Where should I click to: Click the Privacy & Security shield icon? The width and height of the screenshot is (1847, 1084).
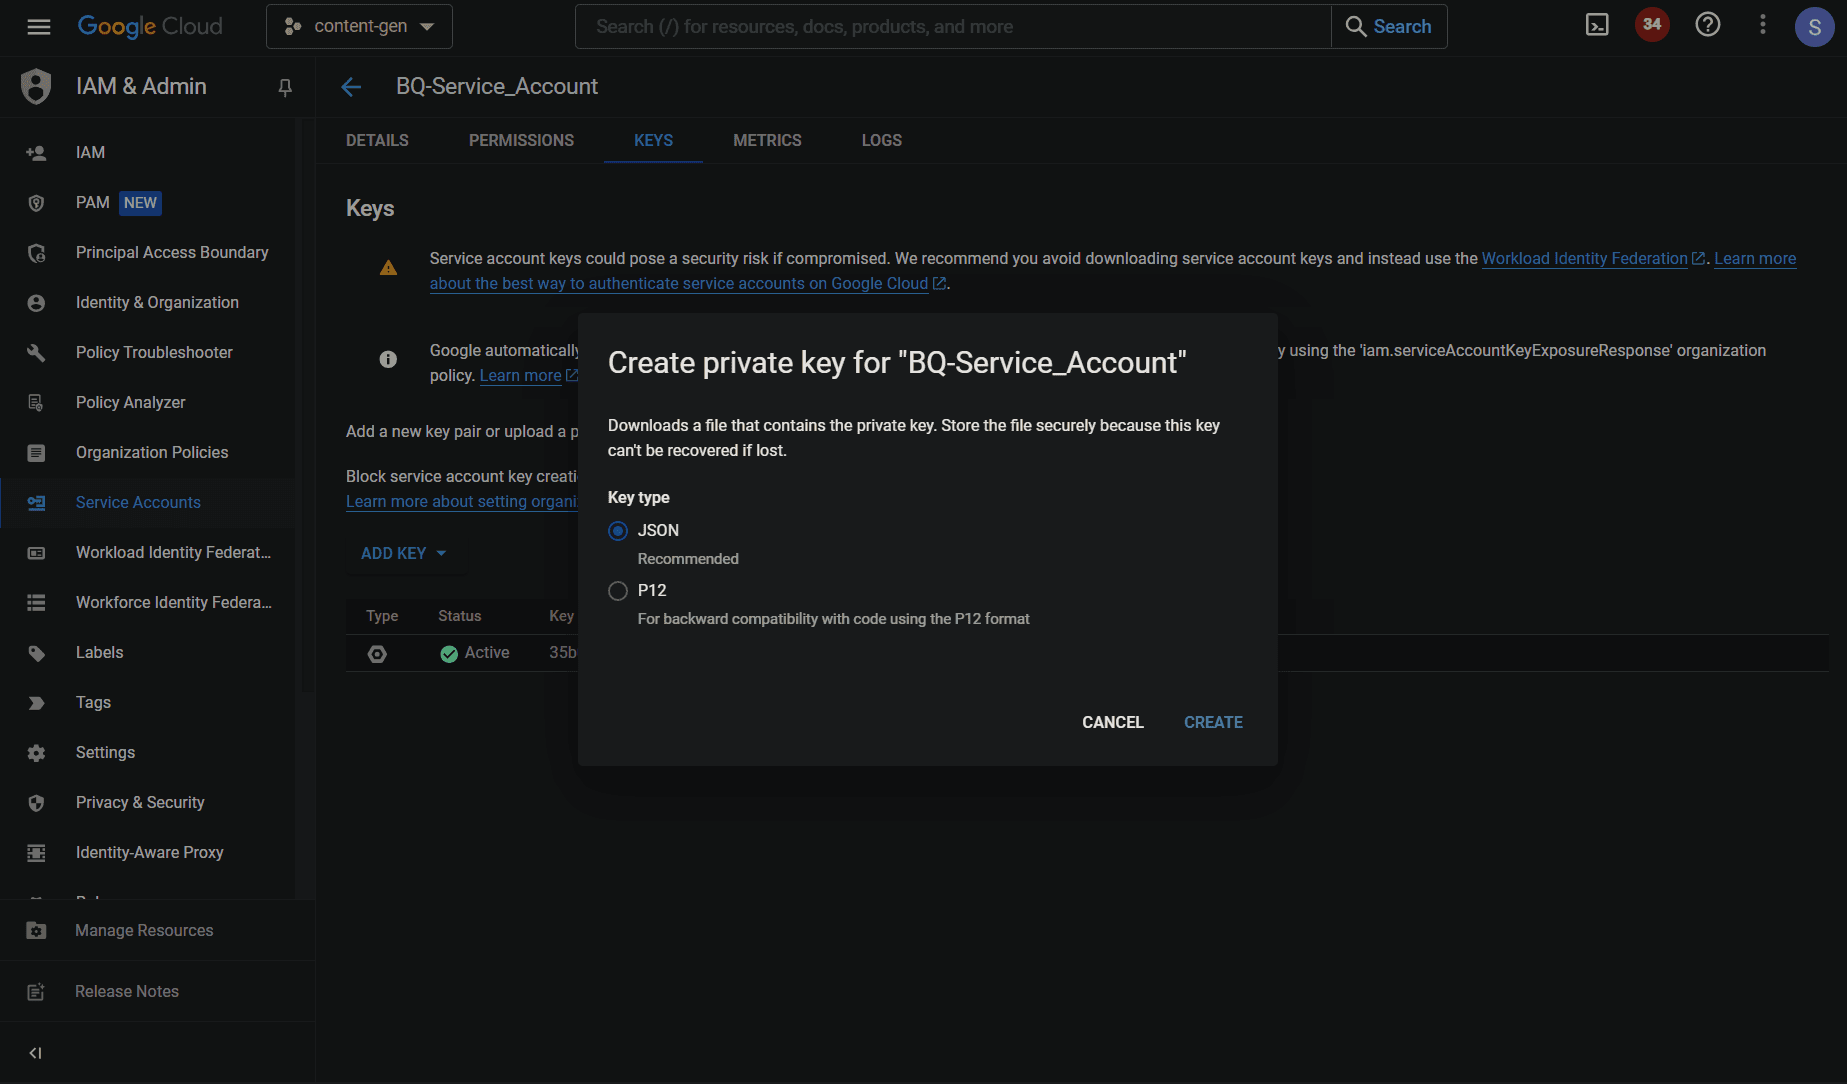tap(36, 803)
